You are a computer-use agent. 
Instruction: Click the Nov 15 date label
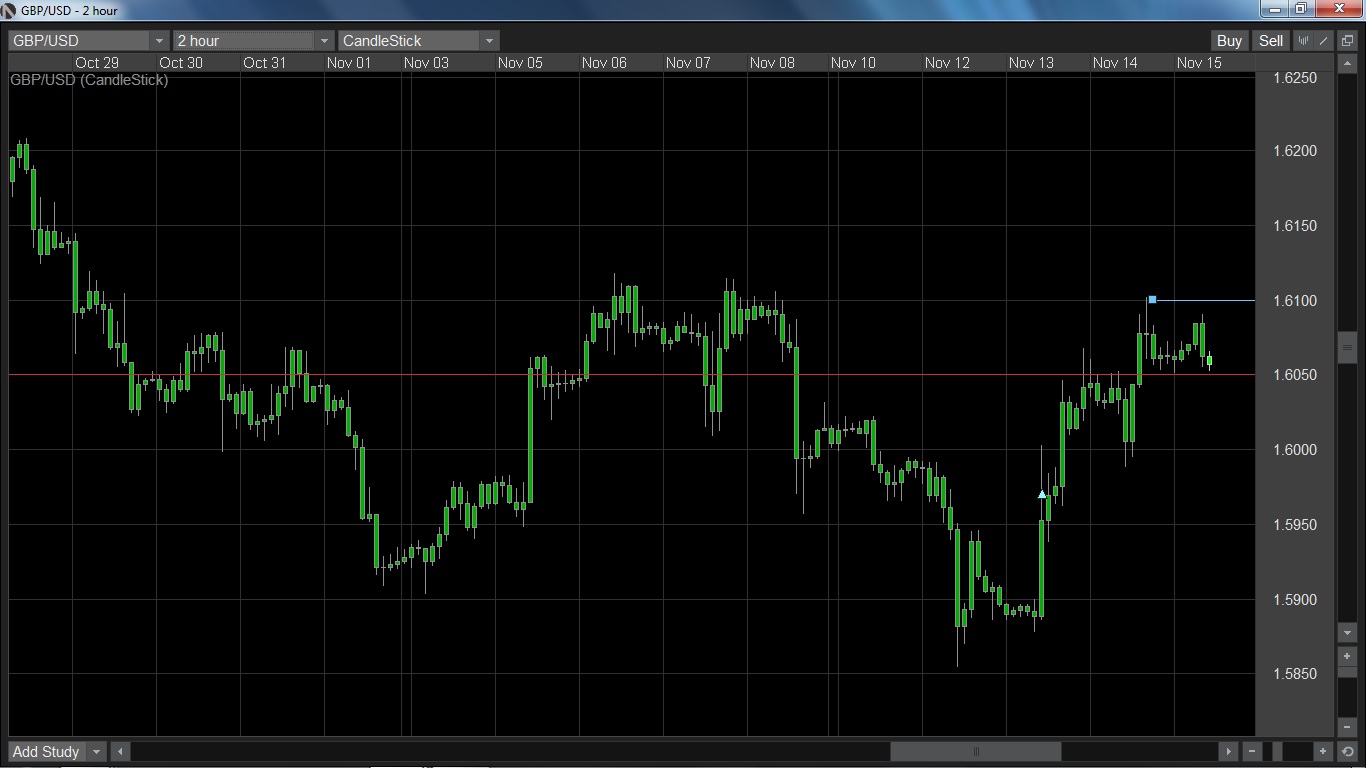[1199, 62]
